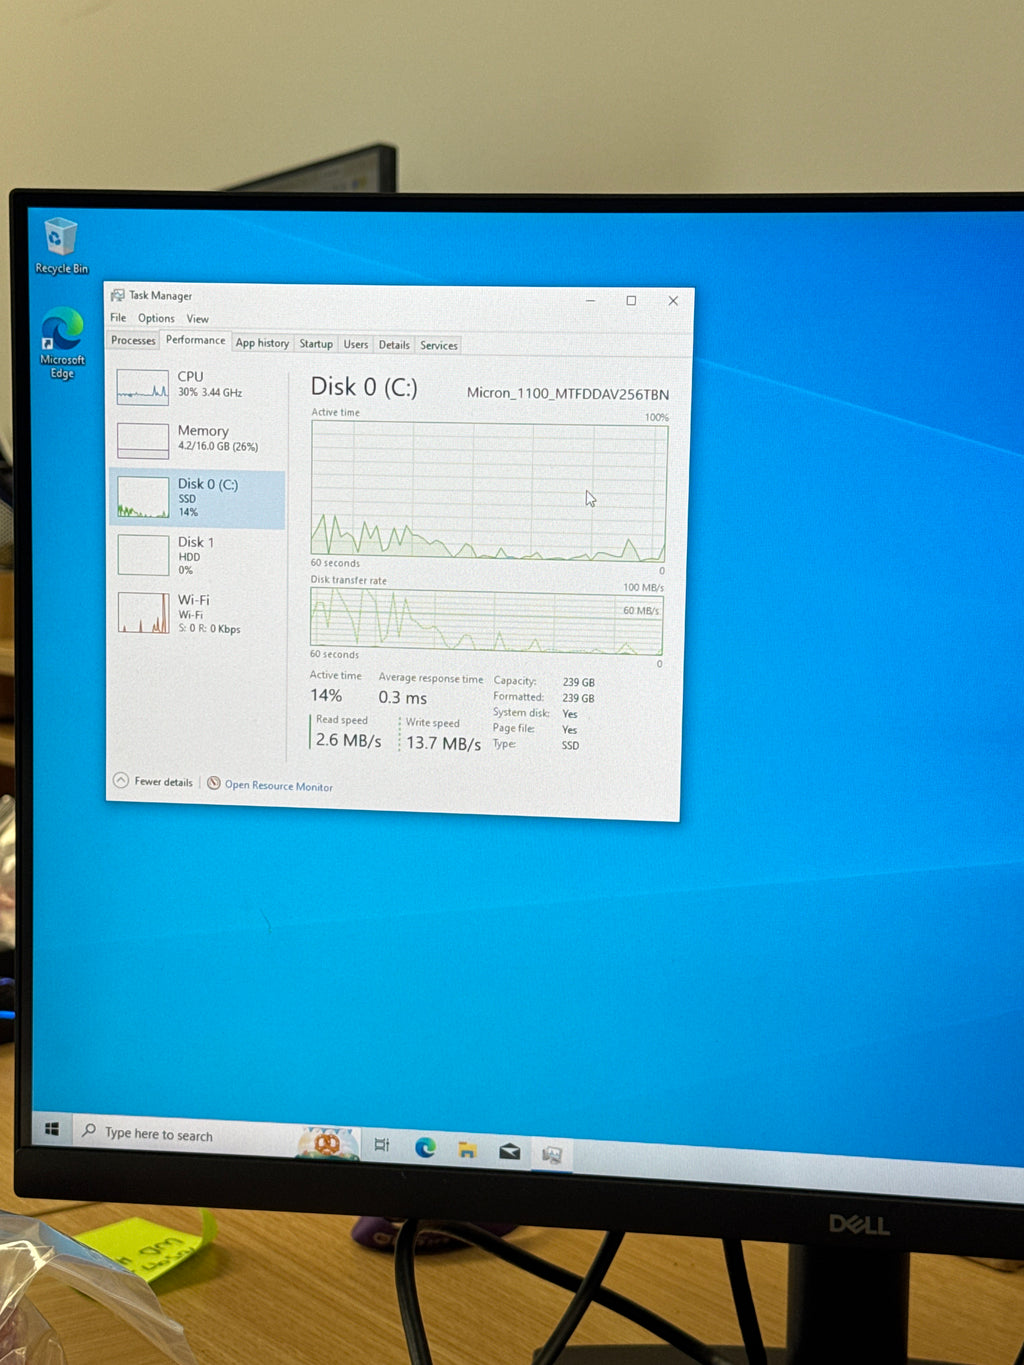1024x1365 pixels.
Task: Close the Task Manager window
Action: coord(673,301)
